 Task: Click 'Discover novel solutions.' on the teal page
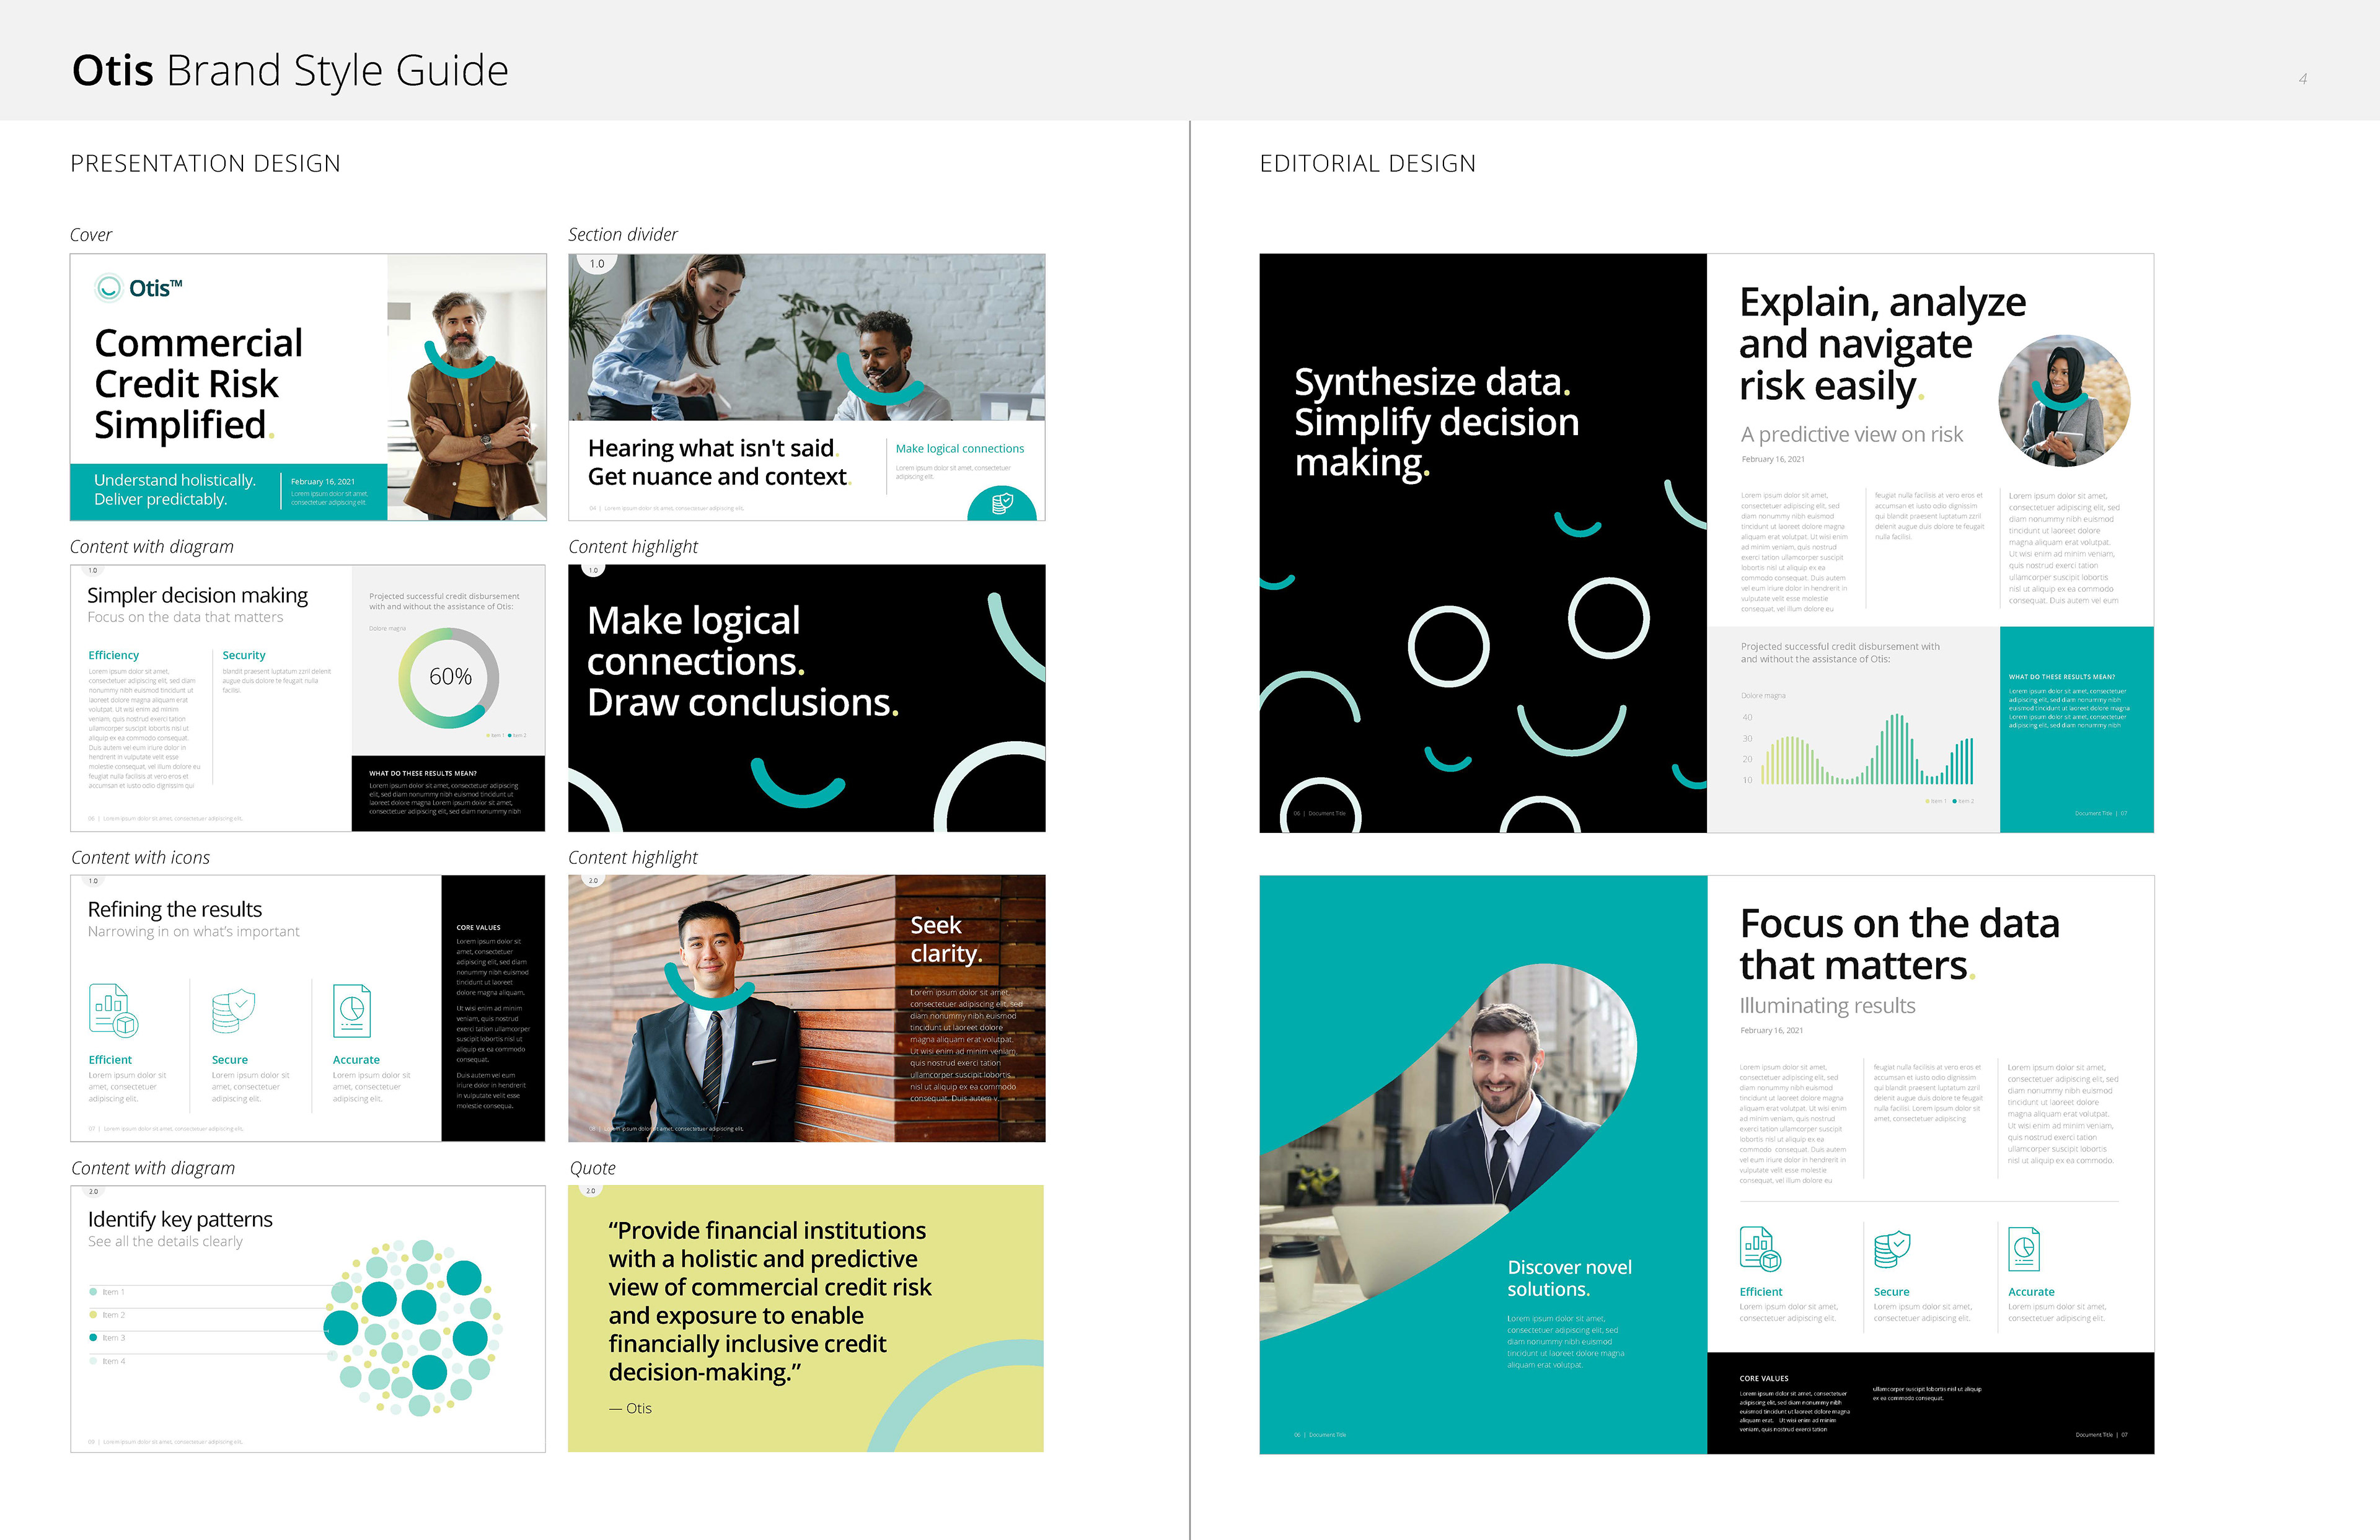(1569, 1278)
